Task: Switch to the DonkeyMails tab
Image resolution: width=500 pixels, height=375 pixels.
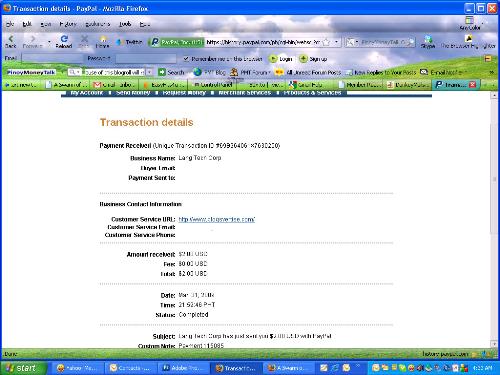Action: (408, 85)
